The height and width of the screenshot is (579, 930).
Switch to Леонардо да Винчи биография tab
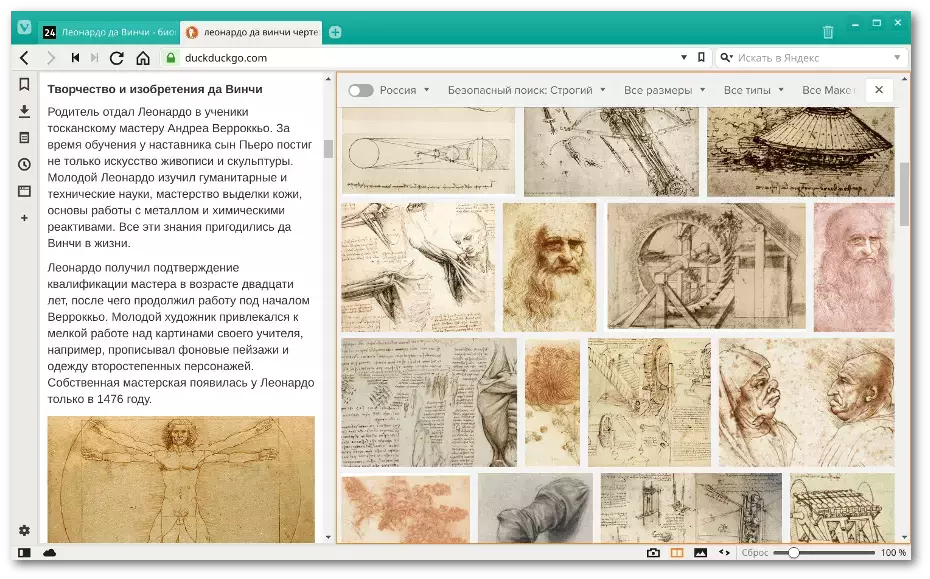(109, 32)
